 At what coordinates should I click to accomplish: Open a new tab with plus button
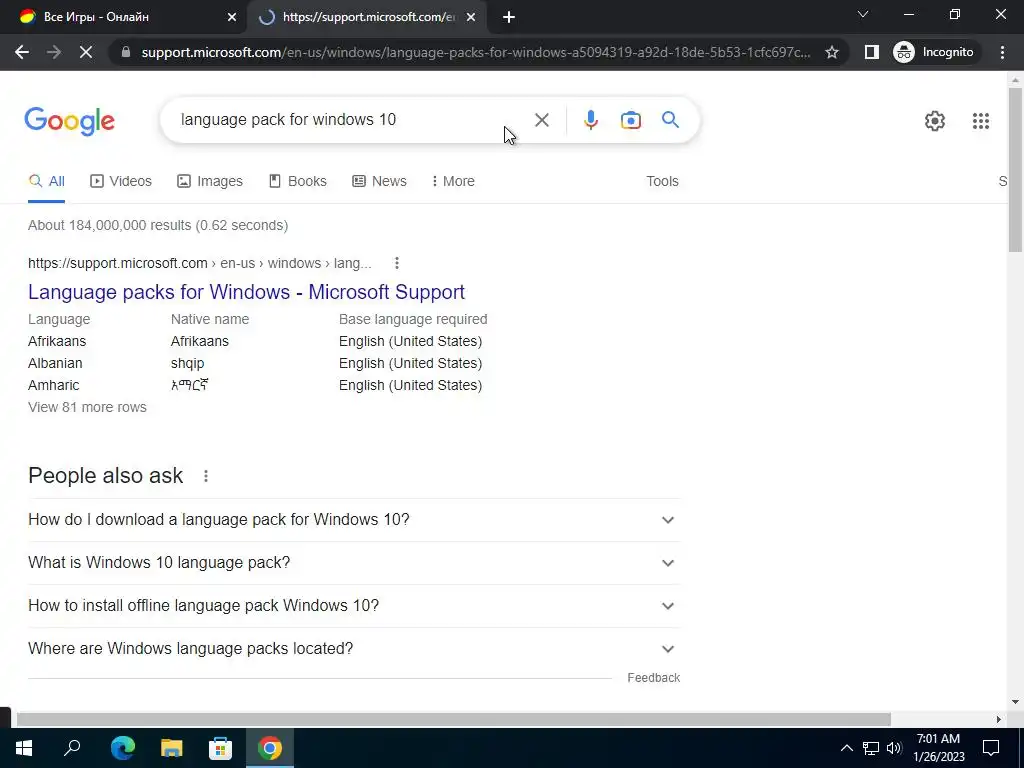pos(509,17)
